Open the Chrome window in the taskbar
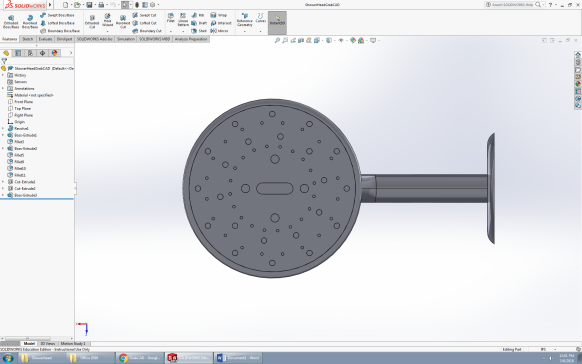This screenshot has width=582, height=364. pyautogui.click(x=140, y=358)
